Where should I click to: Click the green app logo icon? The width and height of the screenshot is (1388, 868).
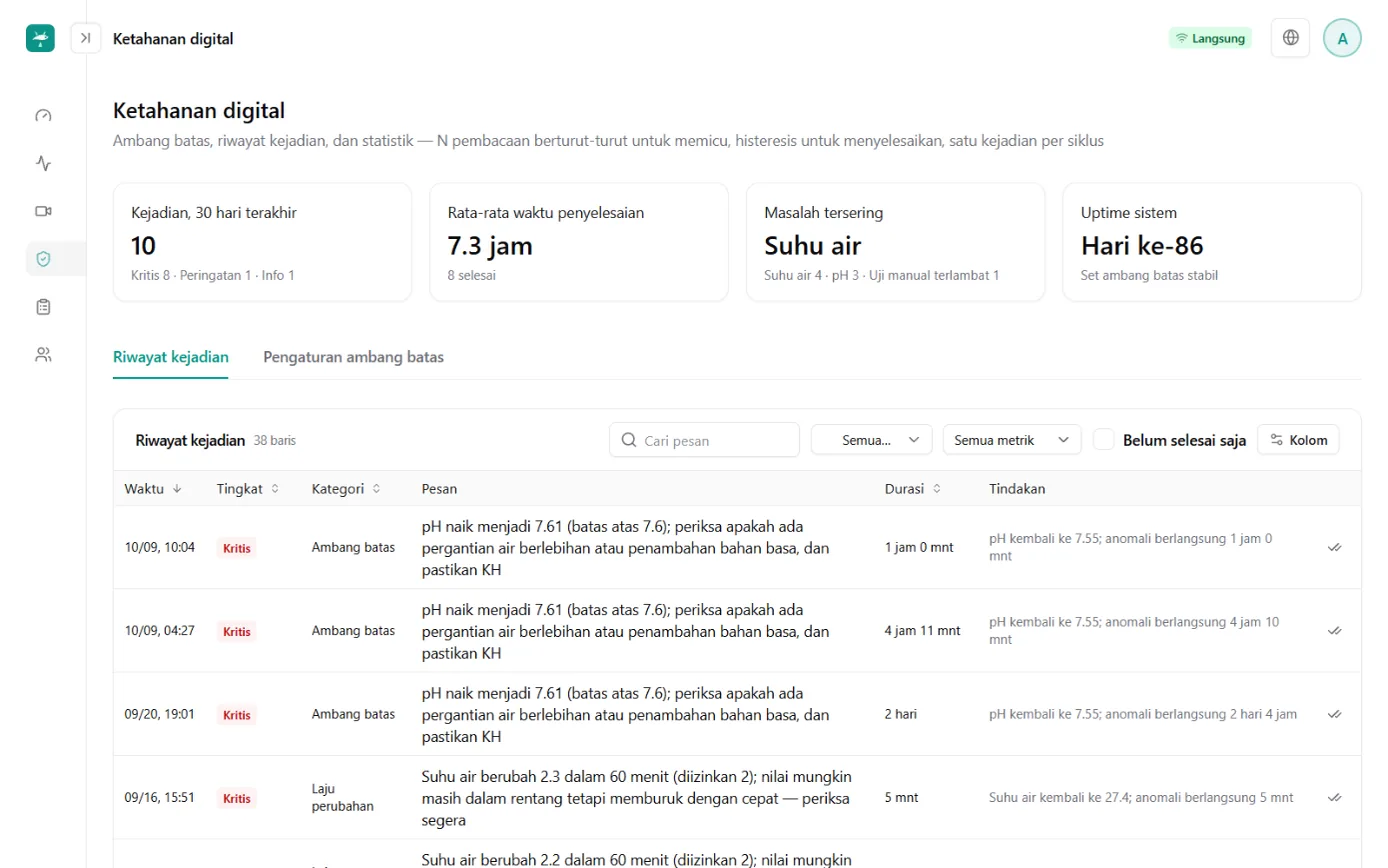(40, 38)
